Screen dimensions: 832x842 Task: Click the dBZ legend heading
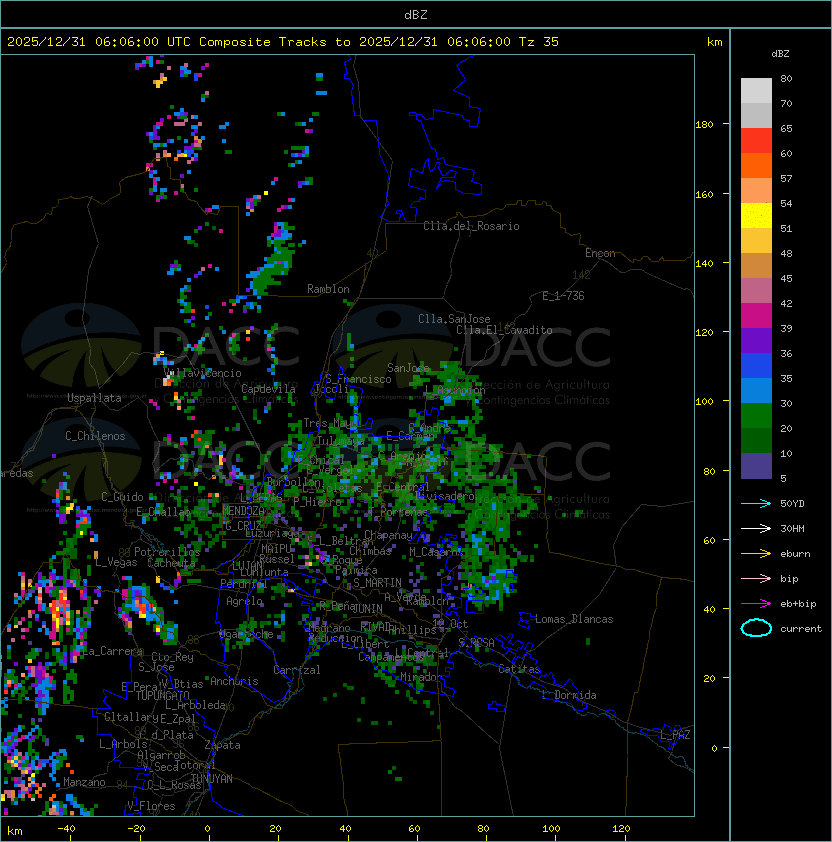pyautogui.click(x=780, y=54)
